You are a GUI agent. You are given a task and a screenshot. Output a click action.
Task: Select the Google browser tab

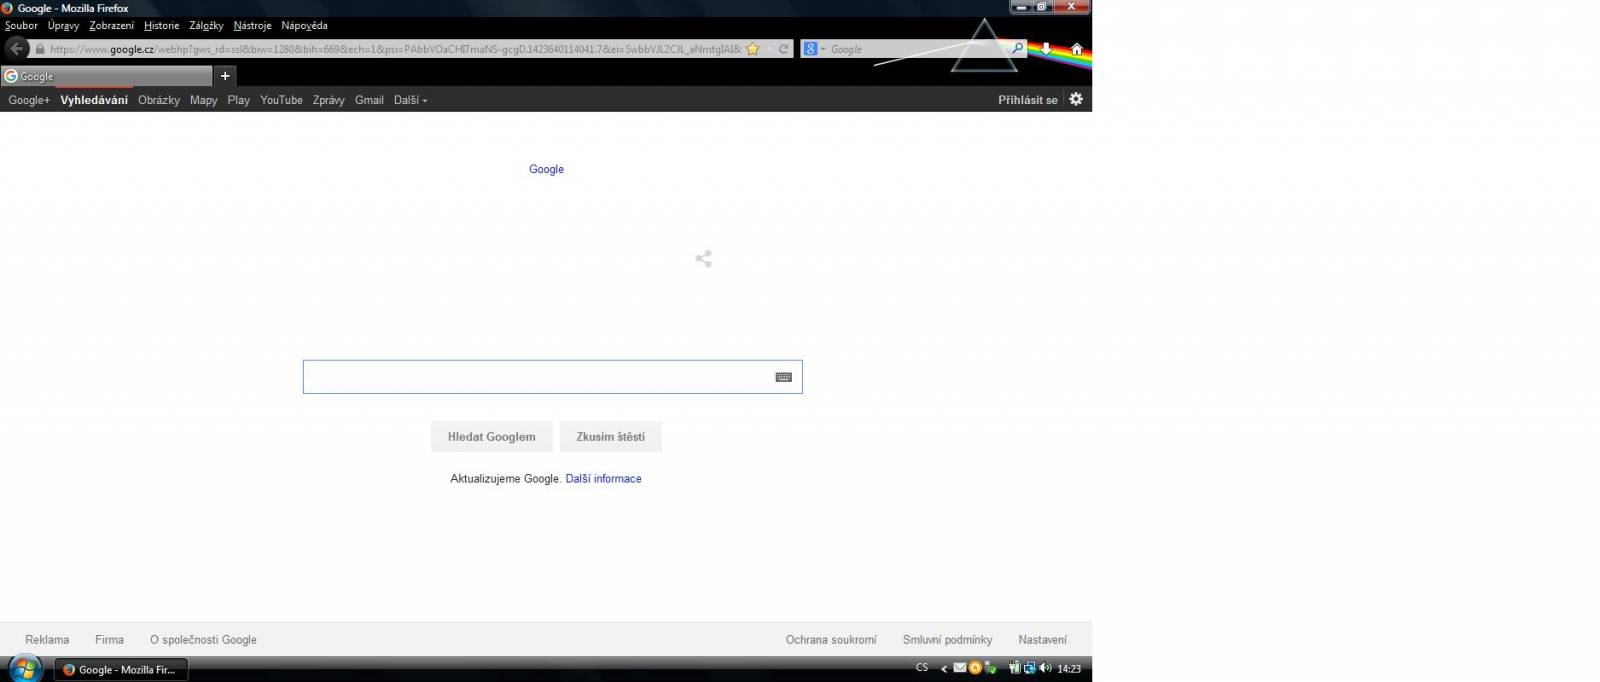click(x=106, y=76)
